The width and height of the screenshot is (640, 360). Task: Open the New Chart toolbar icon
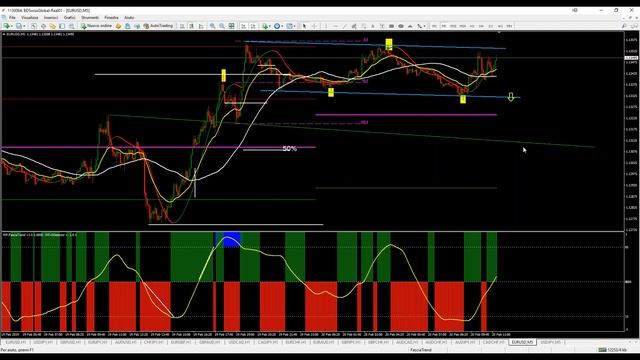[7, 26]
